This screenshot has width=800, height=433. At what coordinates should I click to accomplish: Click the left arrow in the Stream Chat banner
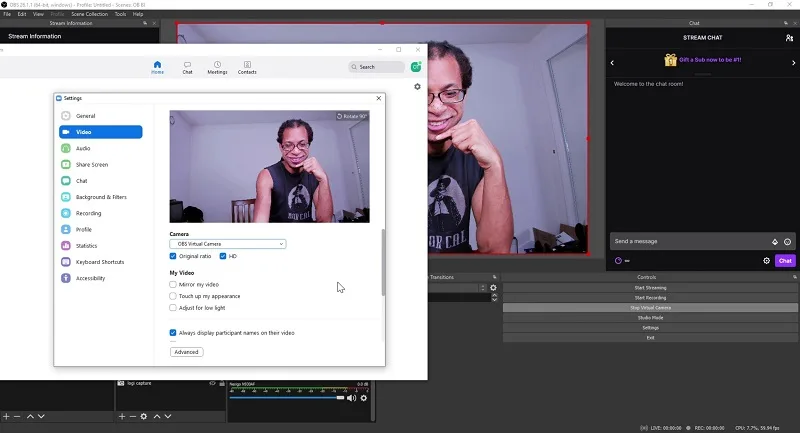[612, 63]
